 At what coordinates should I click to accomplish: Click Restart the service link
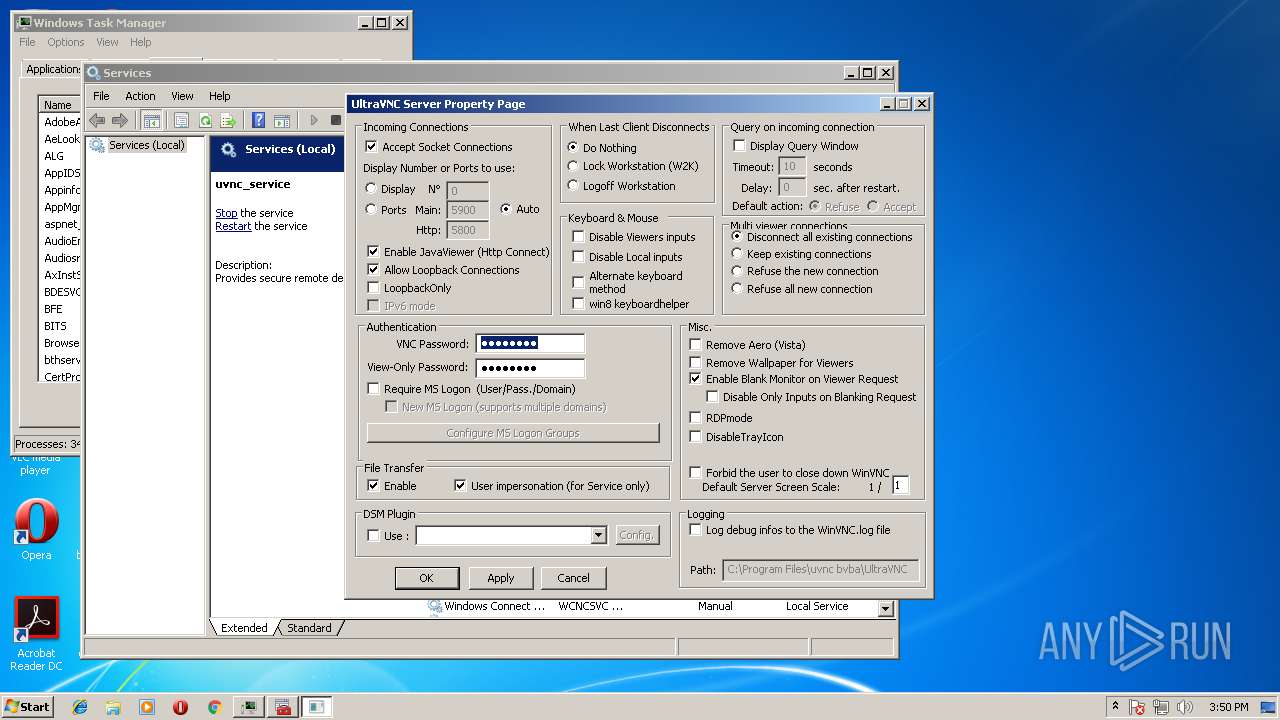click(233, 226)
